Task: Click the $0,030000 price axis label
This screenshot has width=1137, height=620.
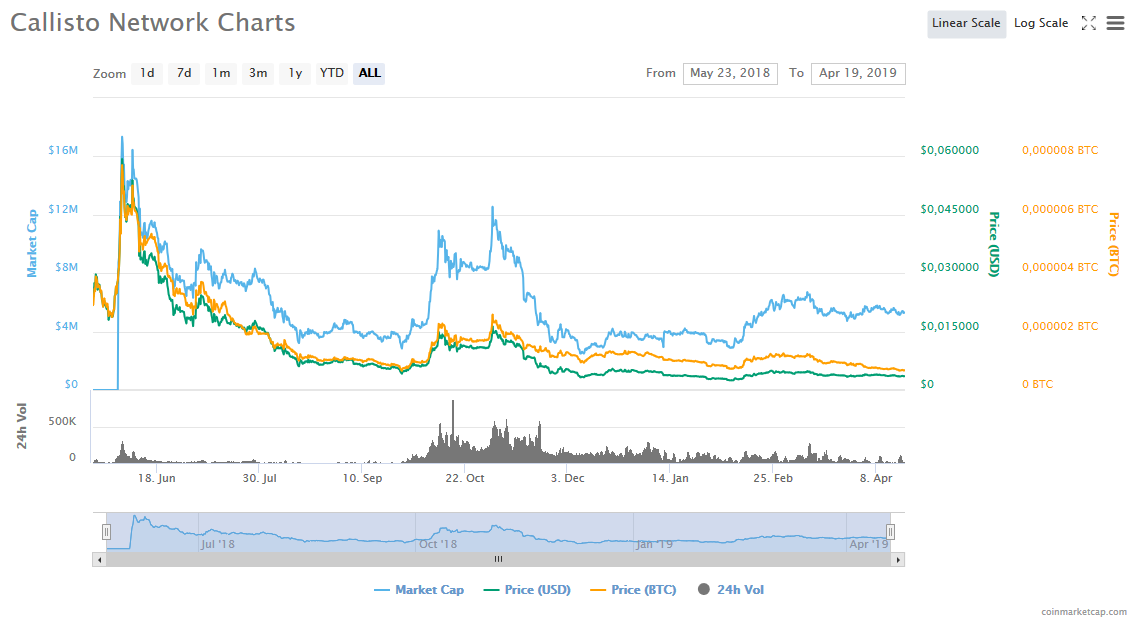Action: click(x=950, y=268)
